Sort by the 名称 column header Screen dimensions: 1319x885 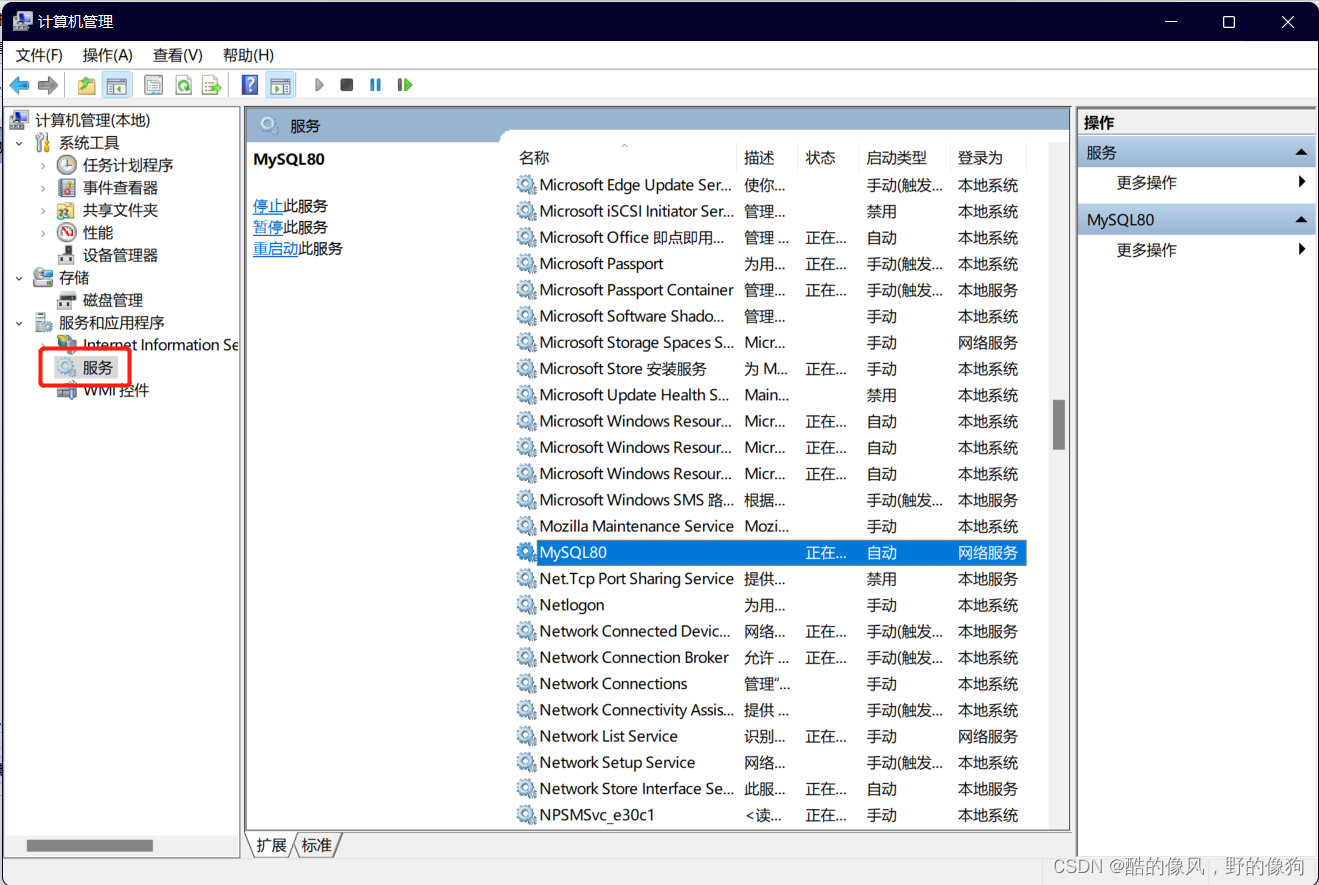coord(625,158)
